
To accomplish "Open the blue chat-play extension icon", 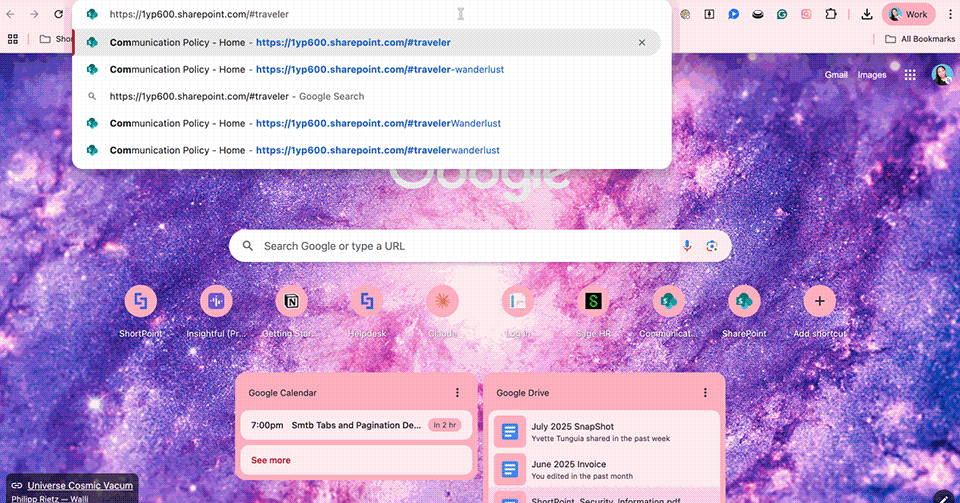I will (x=733, y=14).
